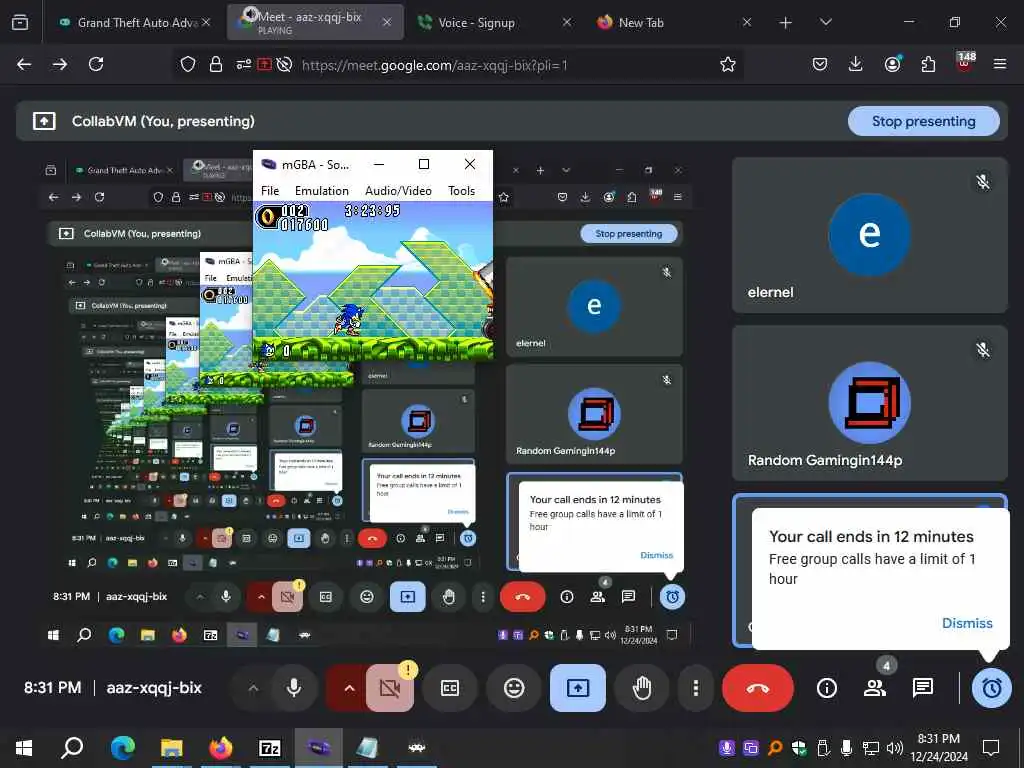Open the Audio/Video menu in mGBA

(398, 191)
